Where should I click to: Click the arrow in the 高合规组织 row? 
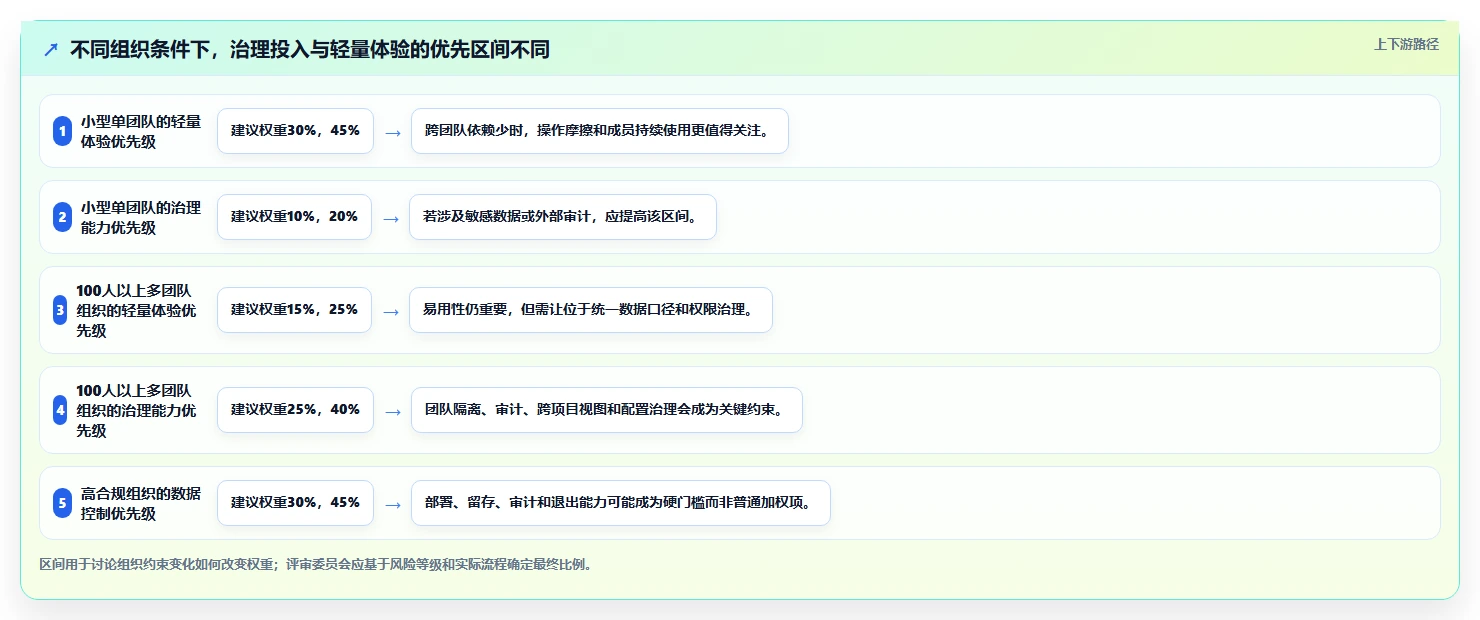click(x=393, y=504)
